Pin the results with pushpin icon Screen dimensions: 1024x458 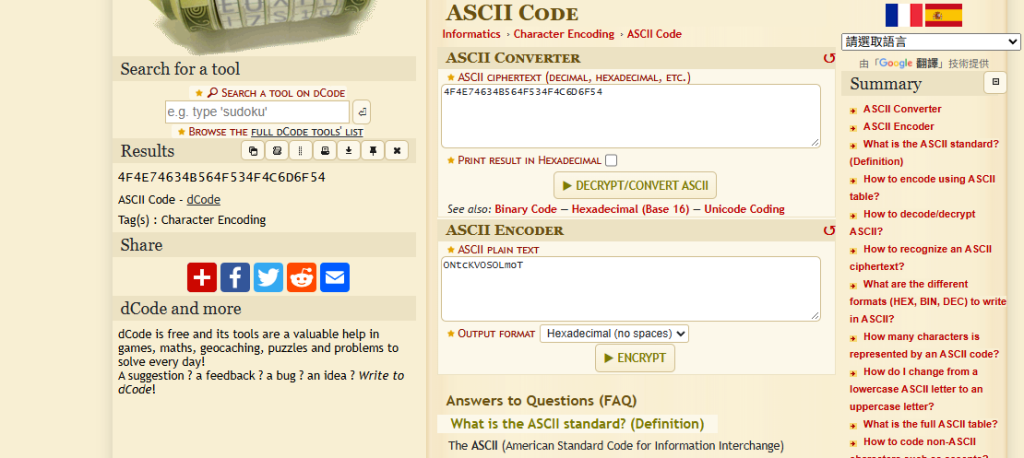point(372,151)
